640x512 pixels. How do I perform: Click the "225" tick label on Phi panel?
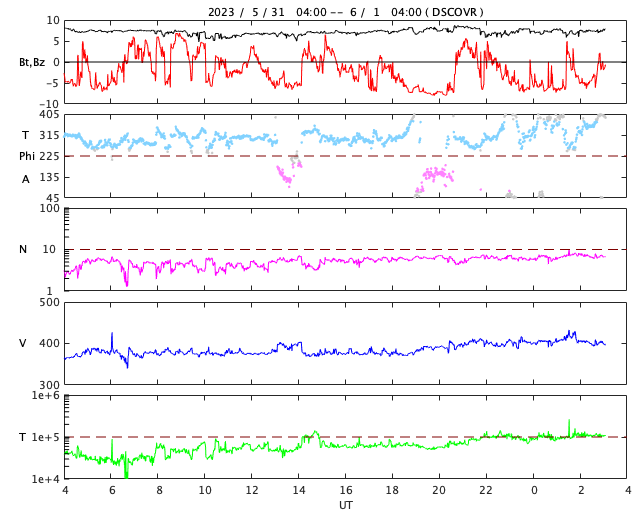click(49, 156)
